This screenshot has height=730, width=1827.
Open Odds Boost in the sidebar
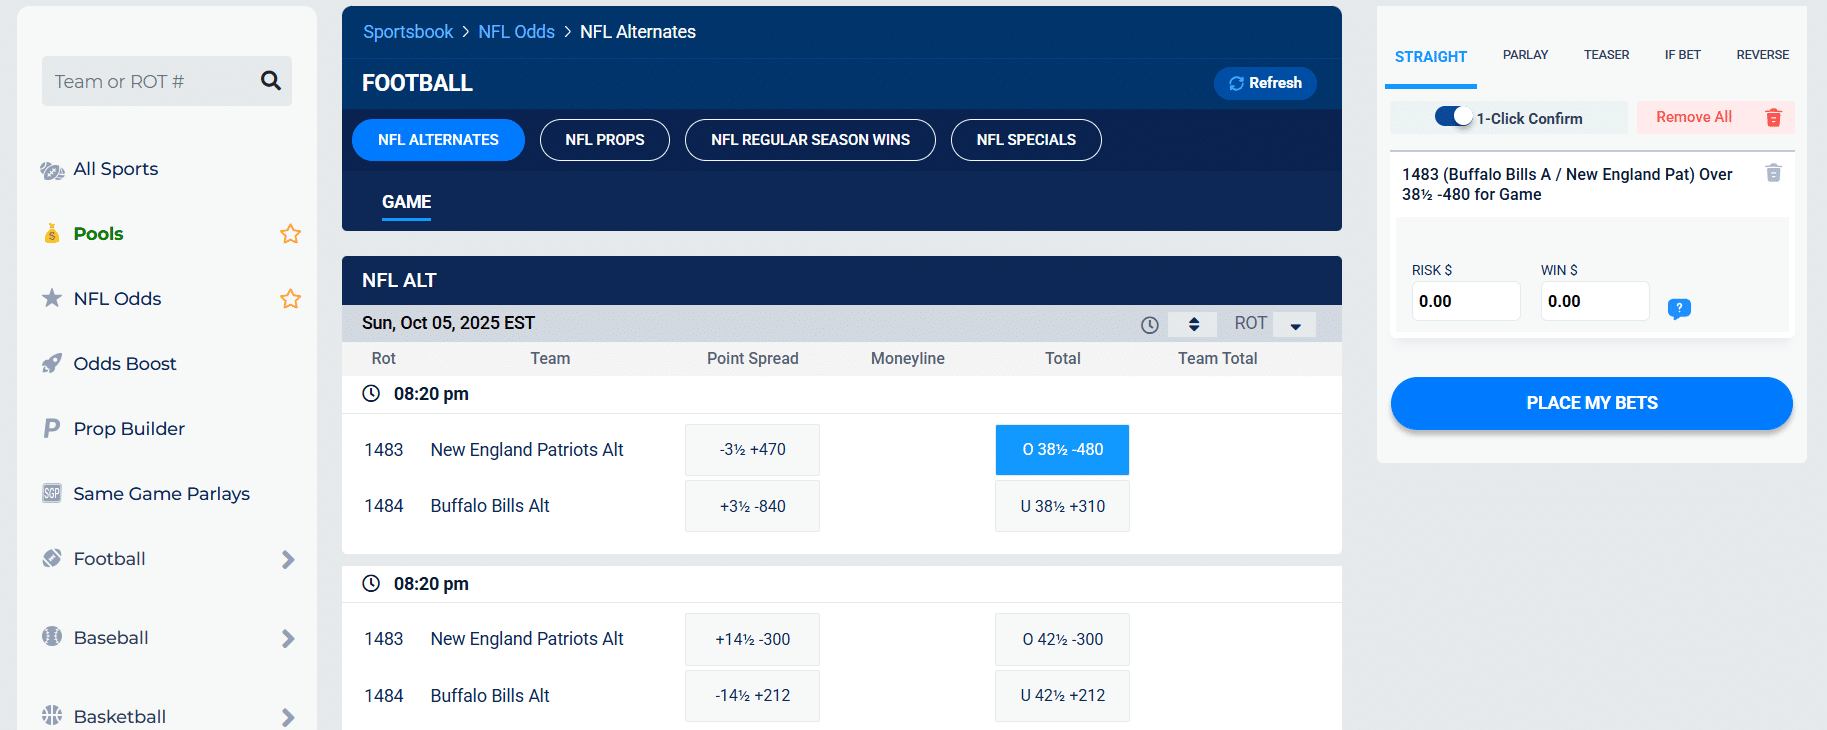point(125,364)
